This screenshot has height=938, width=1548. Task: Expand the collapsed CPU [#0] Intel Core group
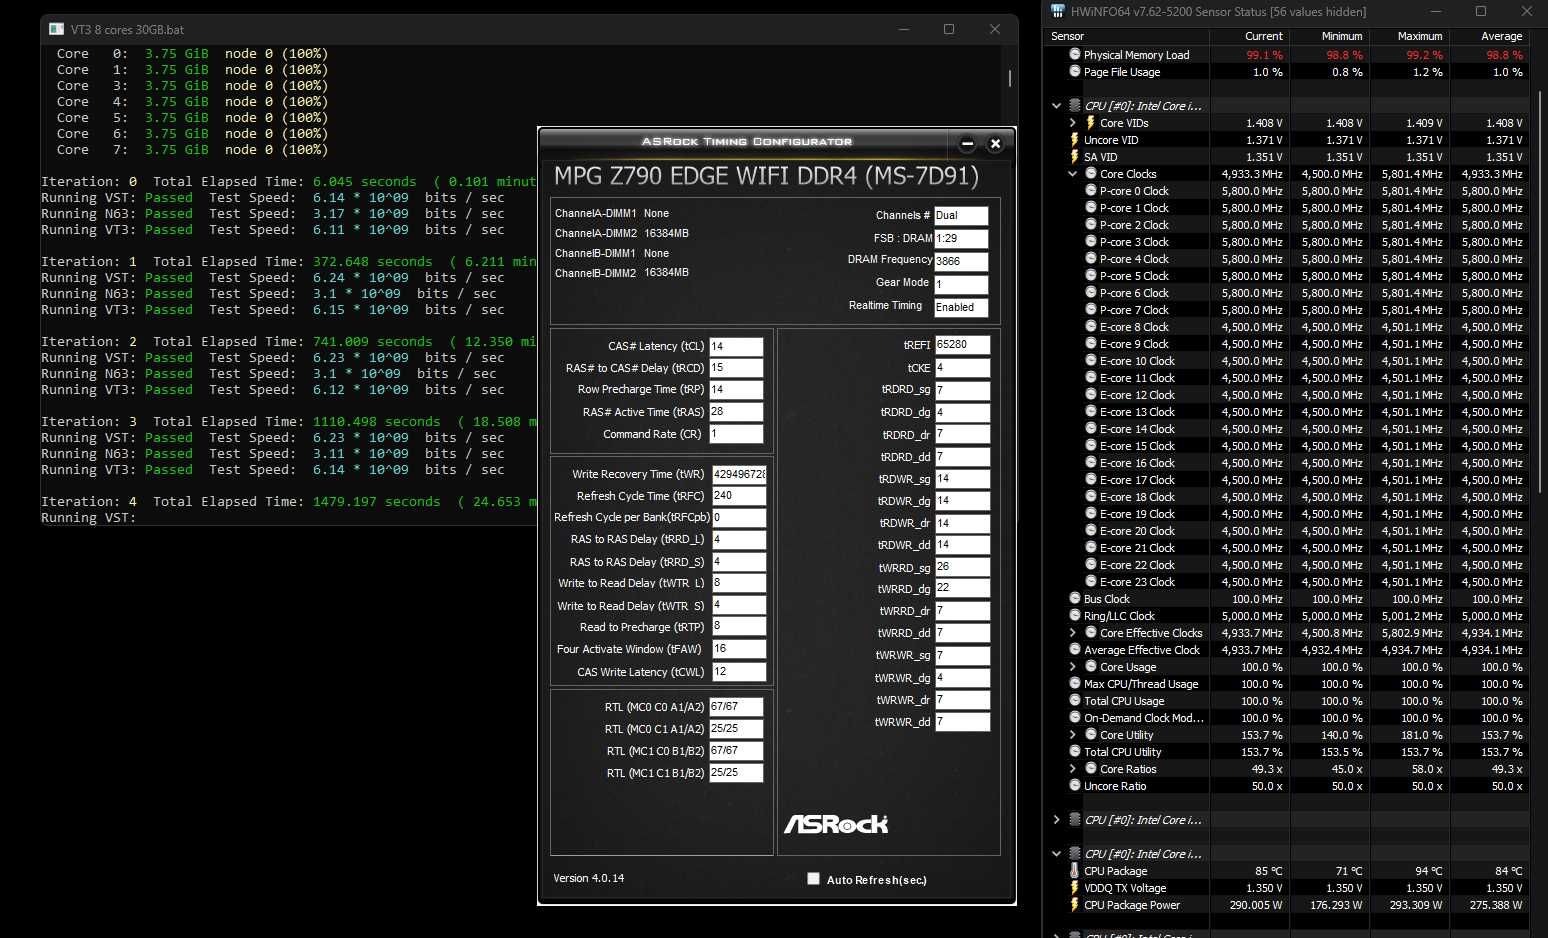pyautogui.click(x=1056, y=819)
